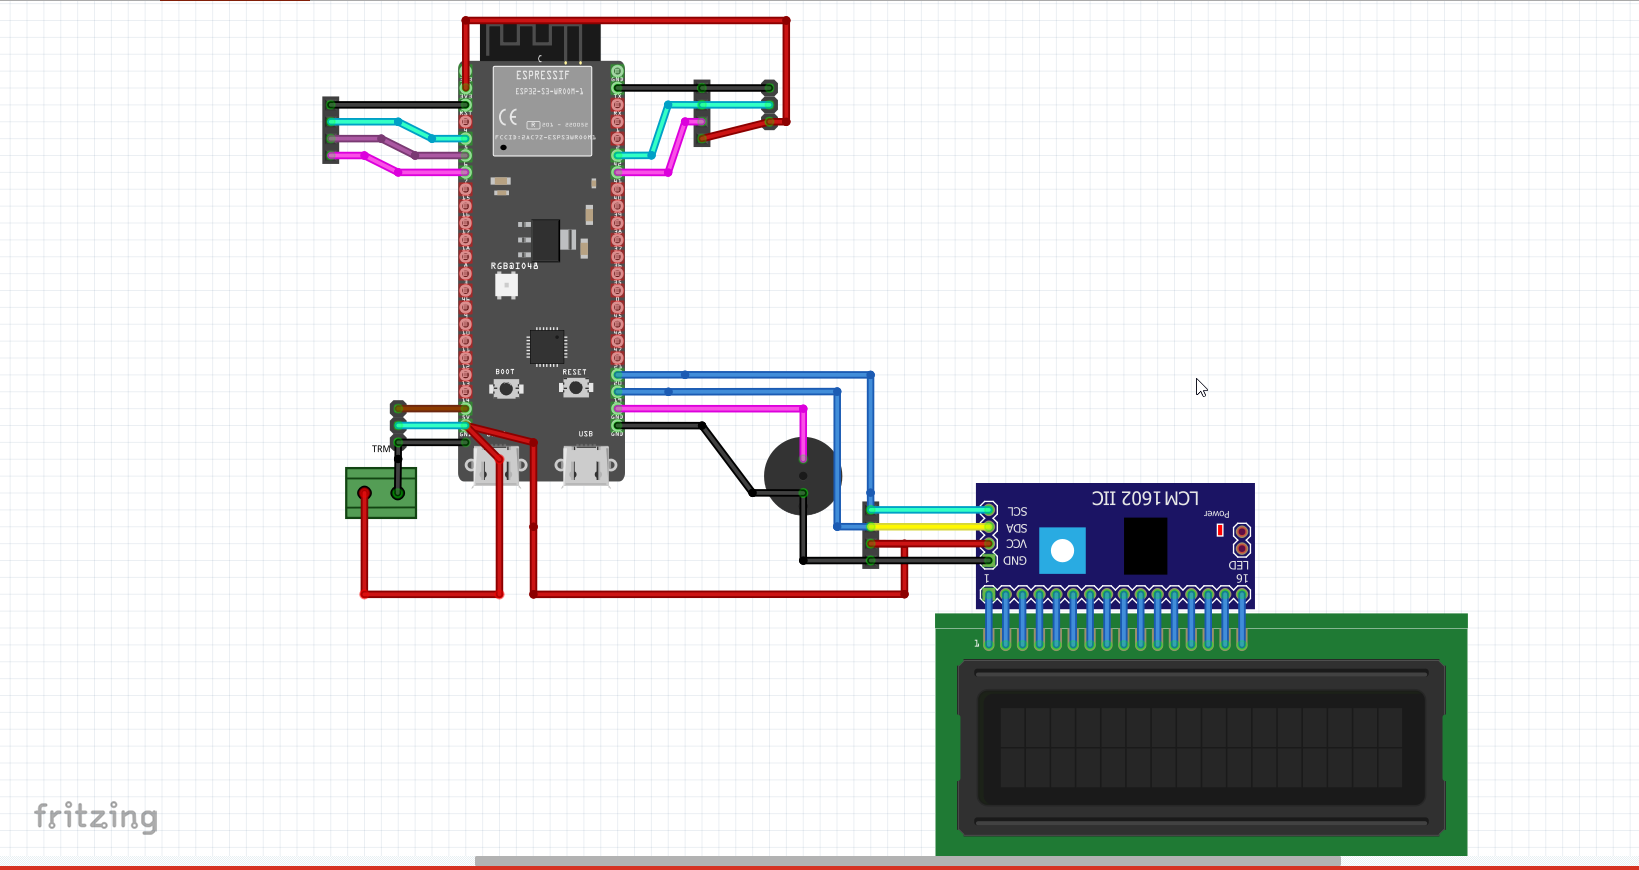Click the red power LED on the LCM1602 module
The height and width of the screenshot is (870, 1639).
(x=1220, y=530)
